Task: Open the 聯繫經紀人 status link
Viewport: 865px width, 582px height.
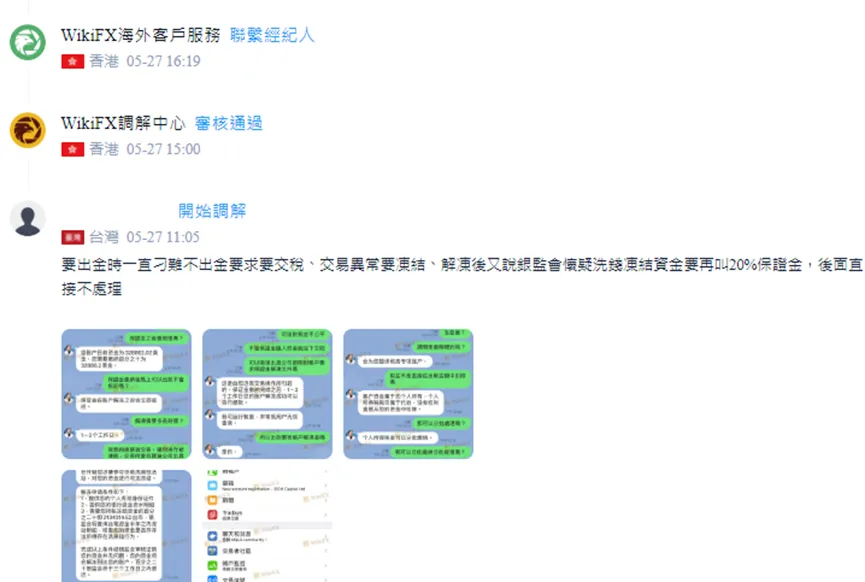Action: (272, 35)
